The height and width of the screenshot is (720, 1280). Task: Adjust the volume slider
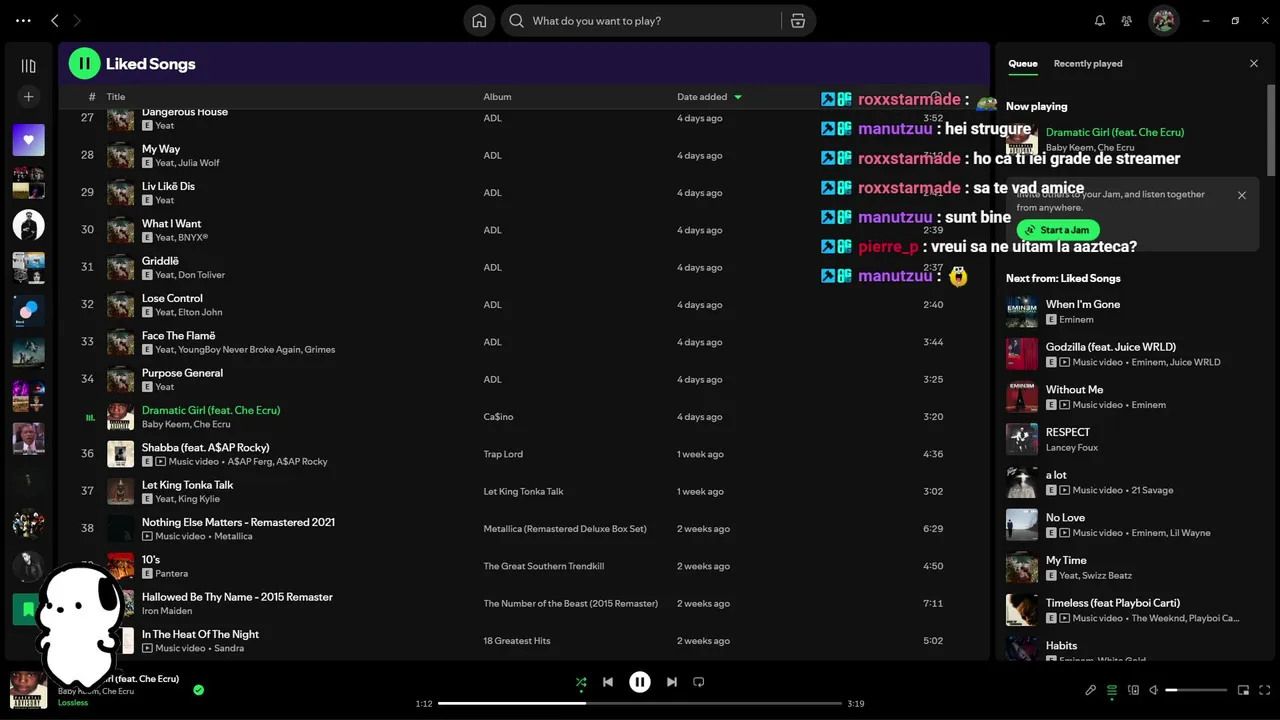tap(1196, 690)
